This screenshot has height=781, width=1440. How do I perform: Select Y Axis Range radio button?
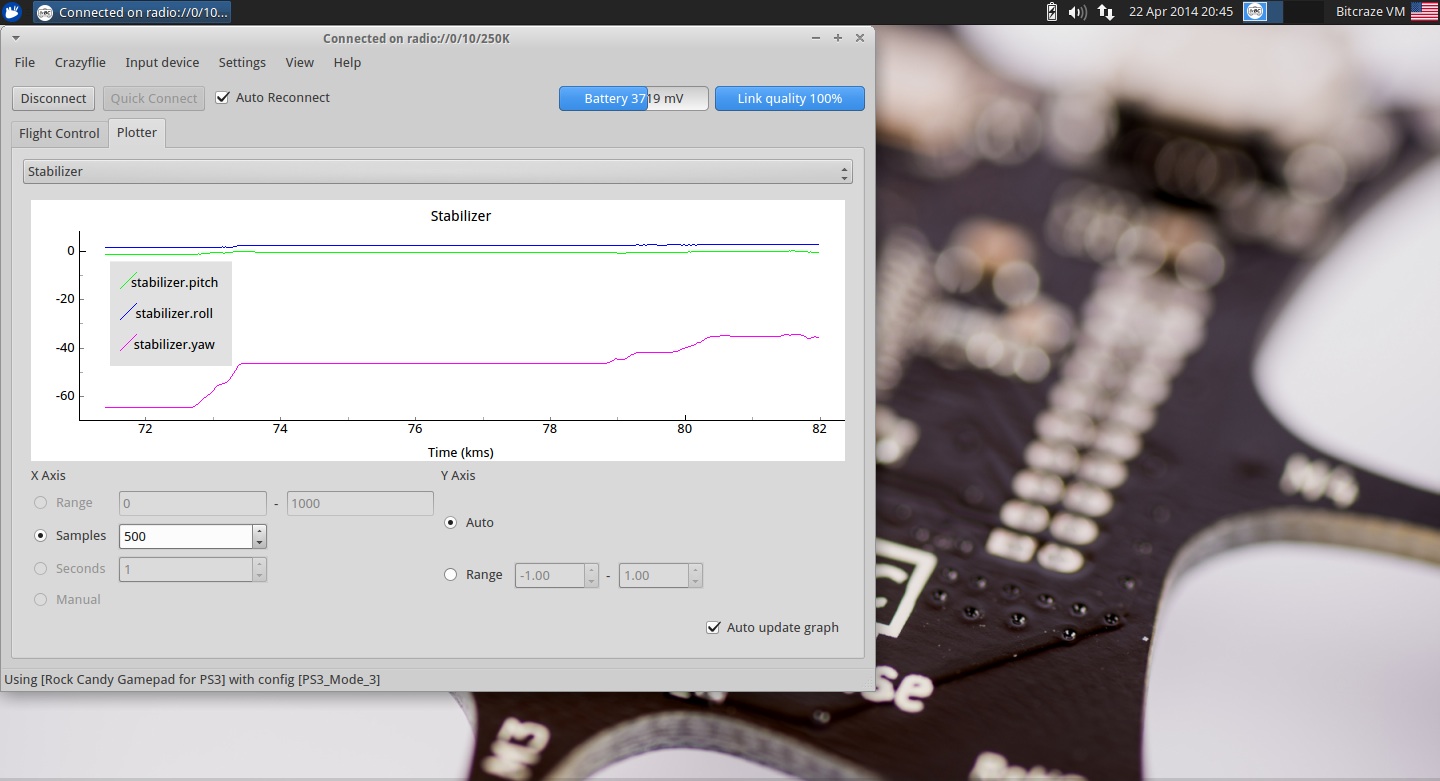click(x=450, y=575)
